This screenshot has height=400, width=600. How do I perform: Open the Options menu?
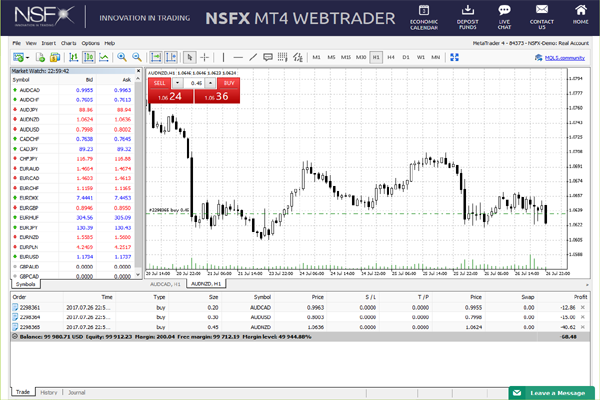90,43
